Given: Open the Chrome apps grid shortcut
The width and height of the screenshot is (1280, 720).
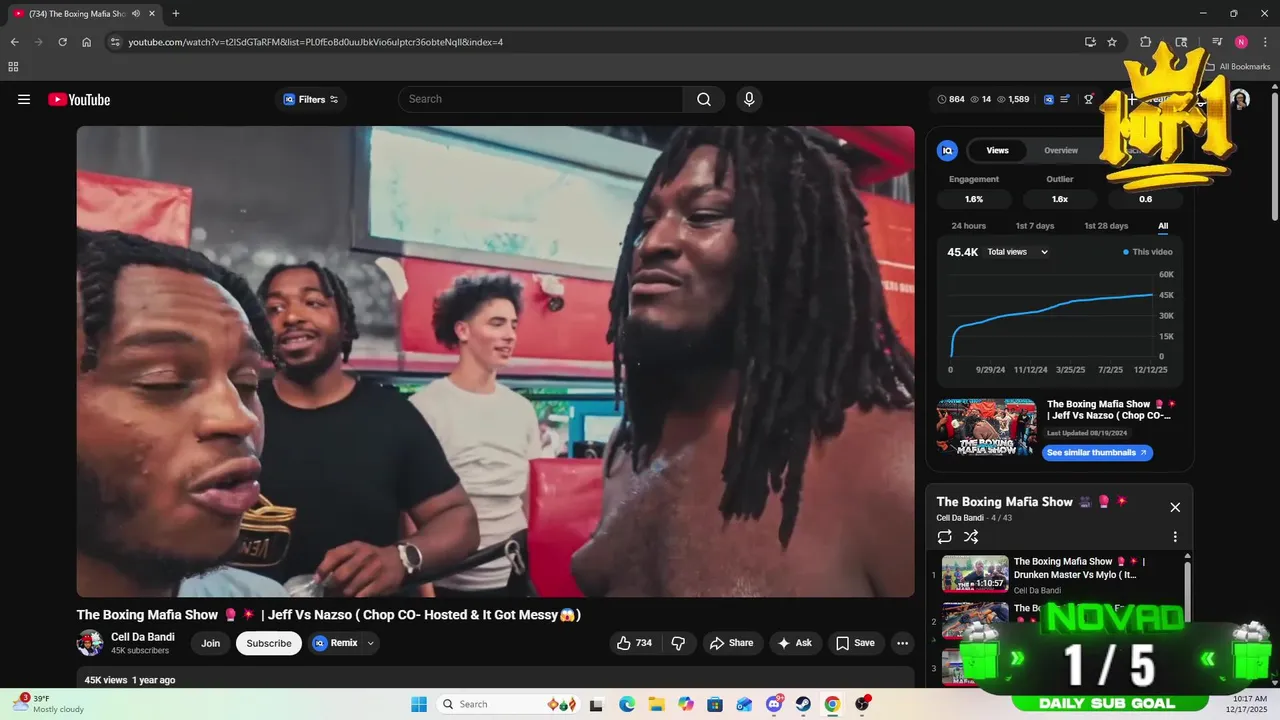Looking at the screenshot, I should [13, 67].
